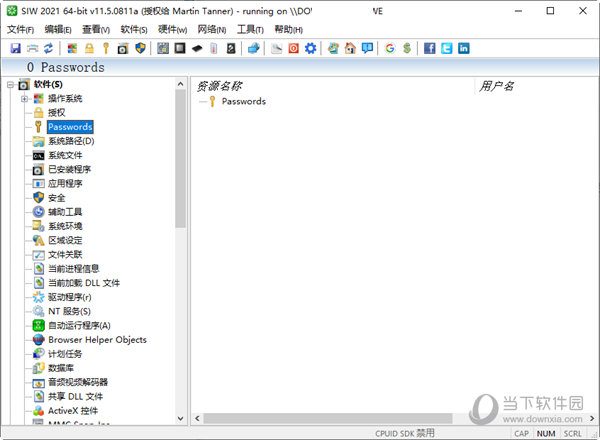The height and width of the screenshot is (440, 600).
Task: Click the save (floppy disk) toolbar icon
Action: coord(15,48)
